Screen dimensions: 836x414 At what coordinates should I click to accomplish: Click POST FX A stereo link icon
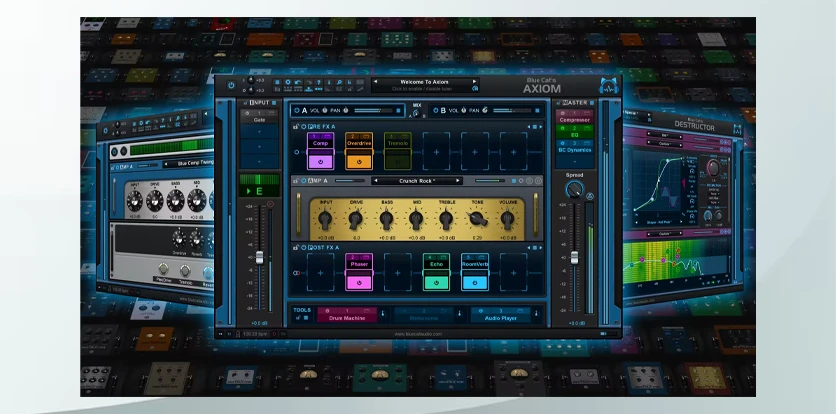pyautogui.click(x=296, y=273)
